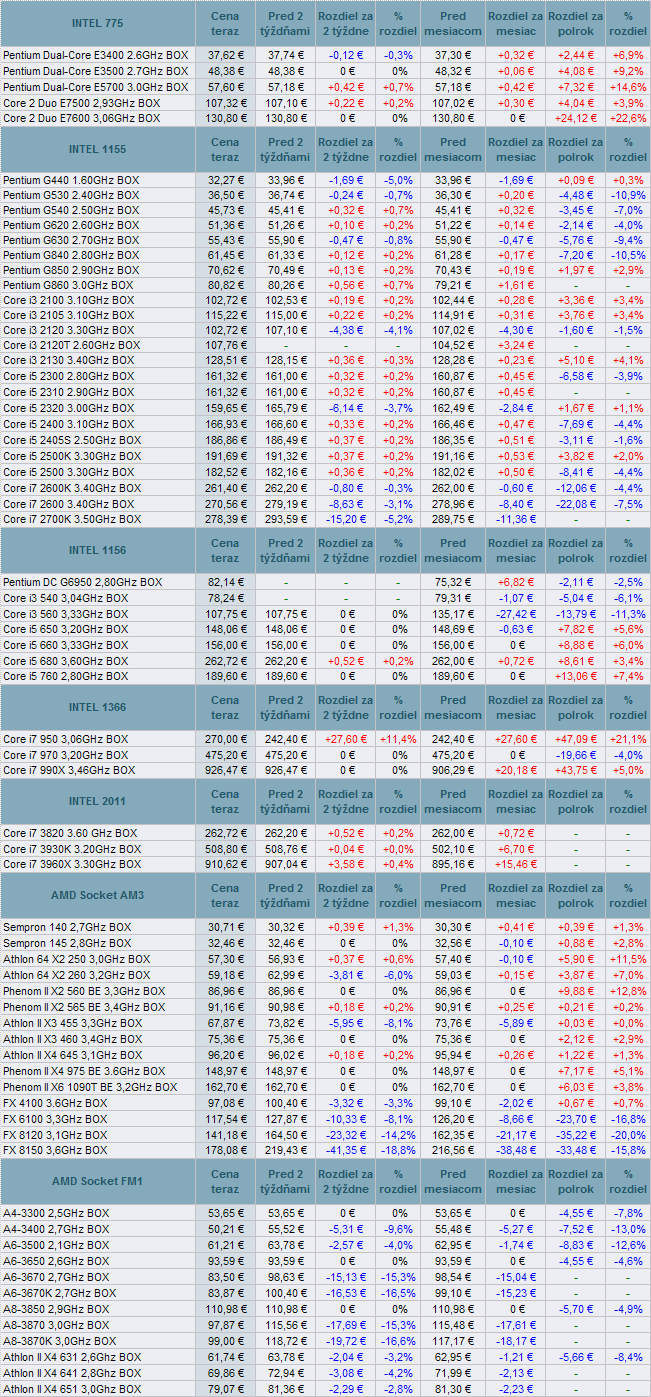Click +24,12 € half-year change for E7600
The height and width of the screenshot is (1397, 651).
[575, 118]
